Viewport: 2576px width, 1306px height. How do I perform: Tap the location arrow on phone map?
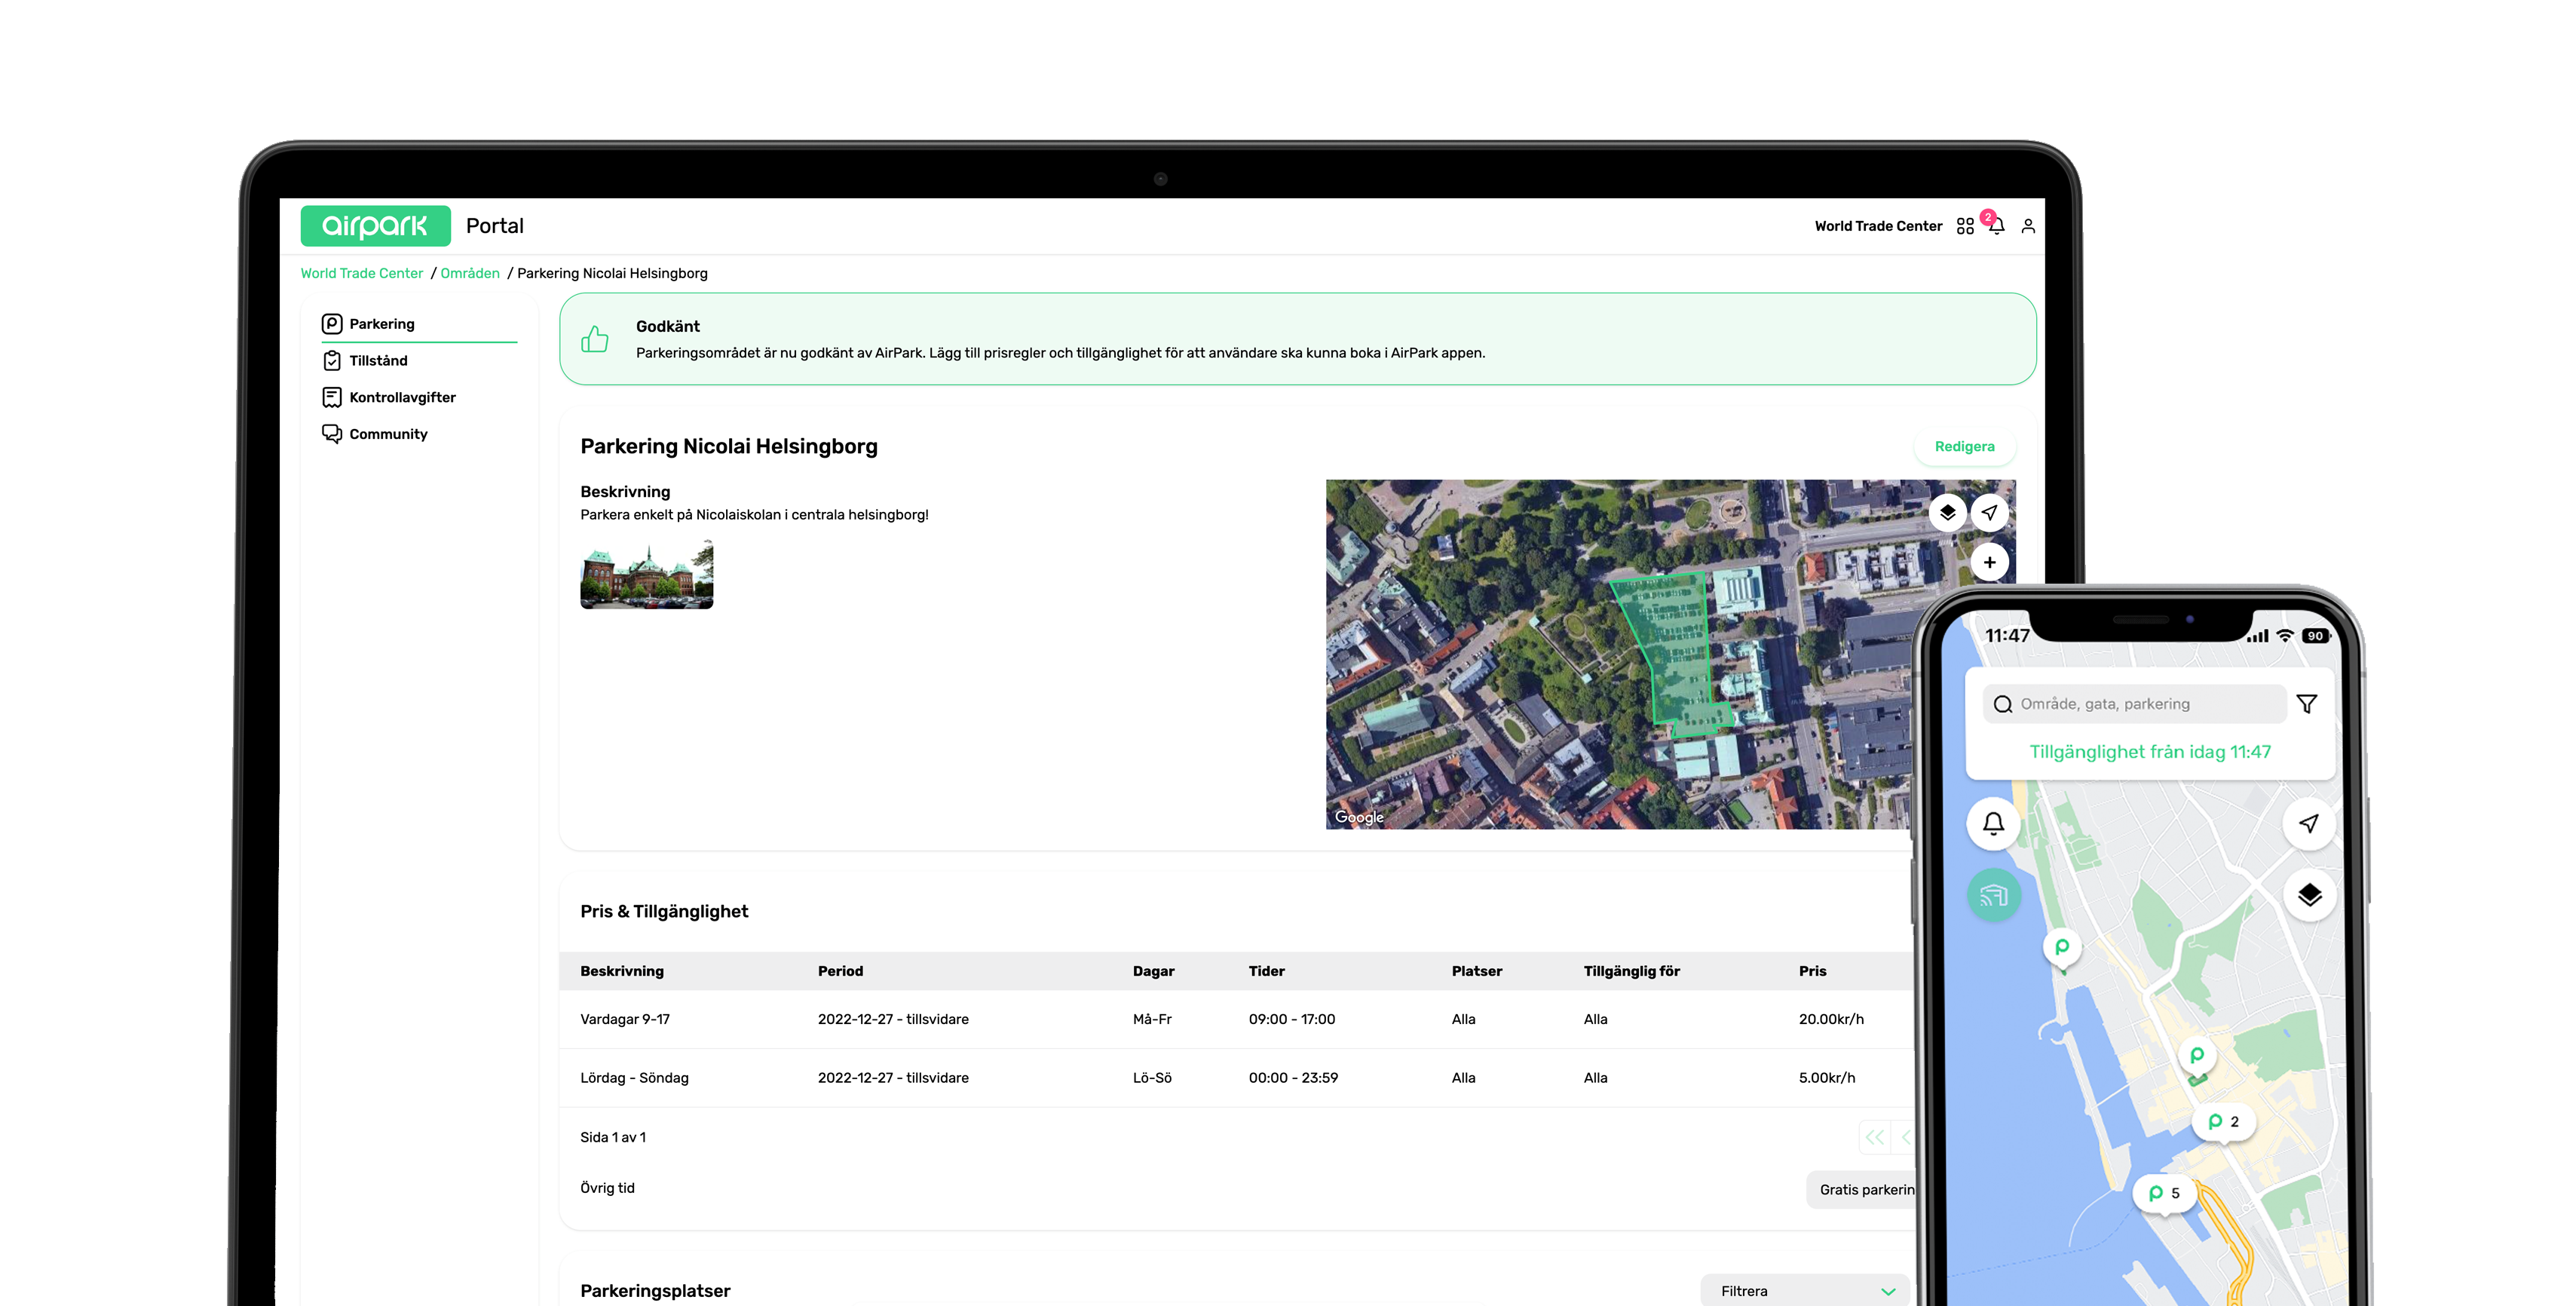click(x=2309, y=824)
